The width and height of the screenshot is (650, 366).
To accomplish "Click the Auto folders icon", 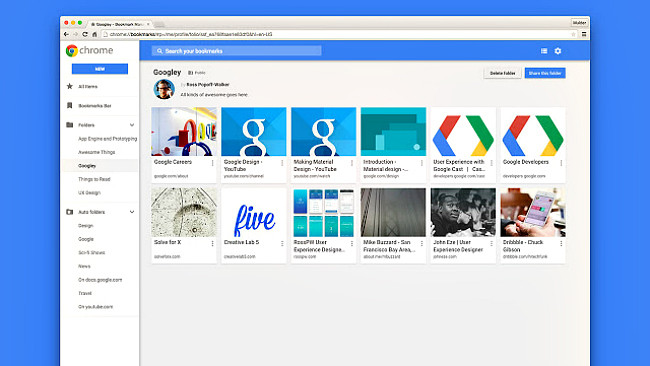I will pyautogui.click(x=70, y=212).
